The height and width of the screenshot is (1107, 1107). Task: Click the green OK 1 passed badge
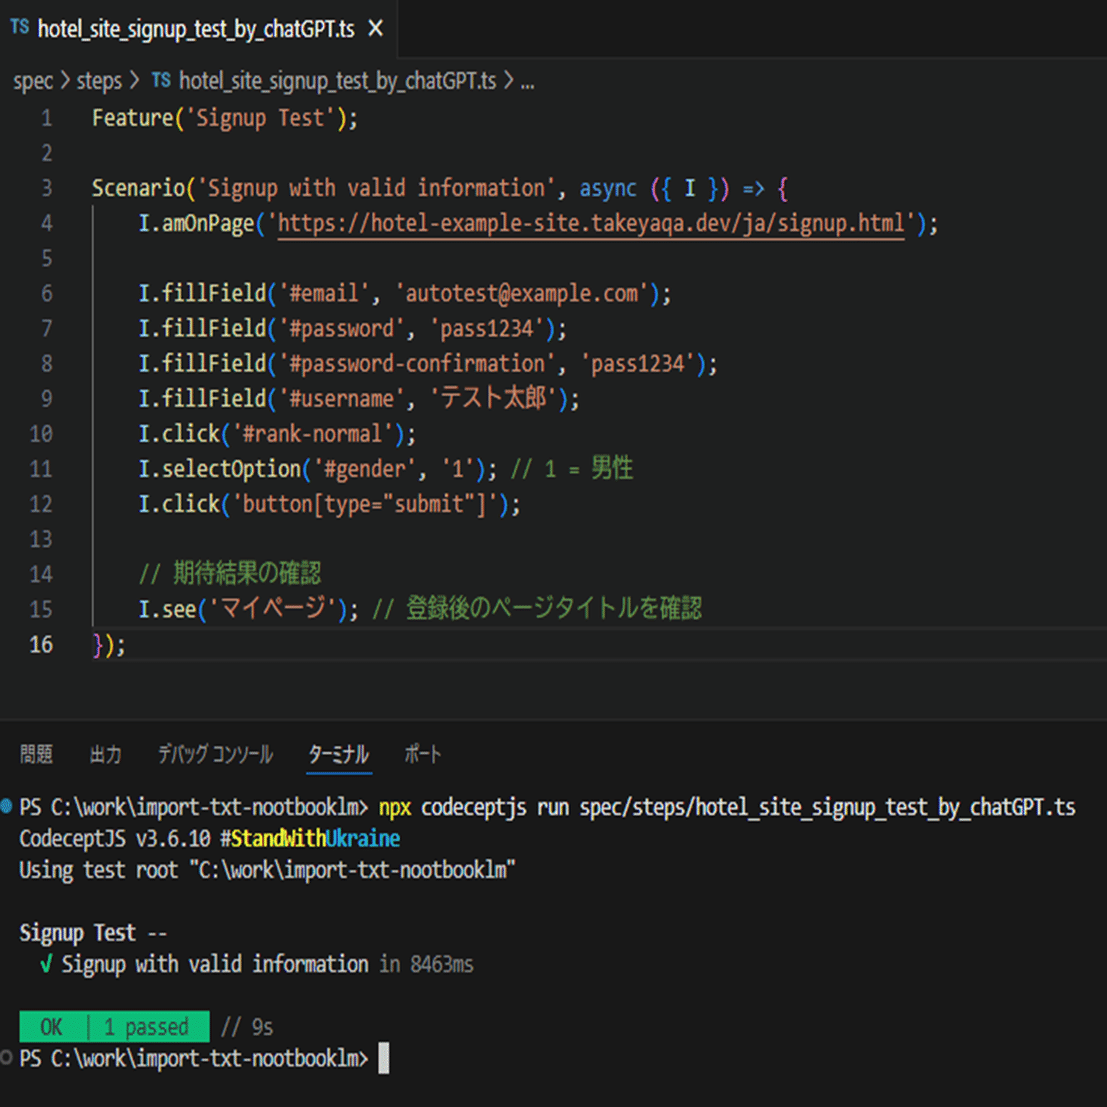tap(114, 1027)
